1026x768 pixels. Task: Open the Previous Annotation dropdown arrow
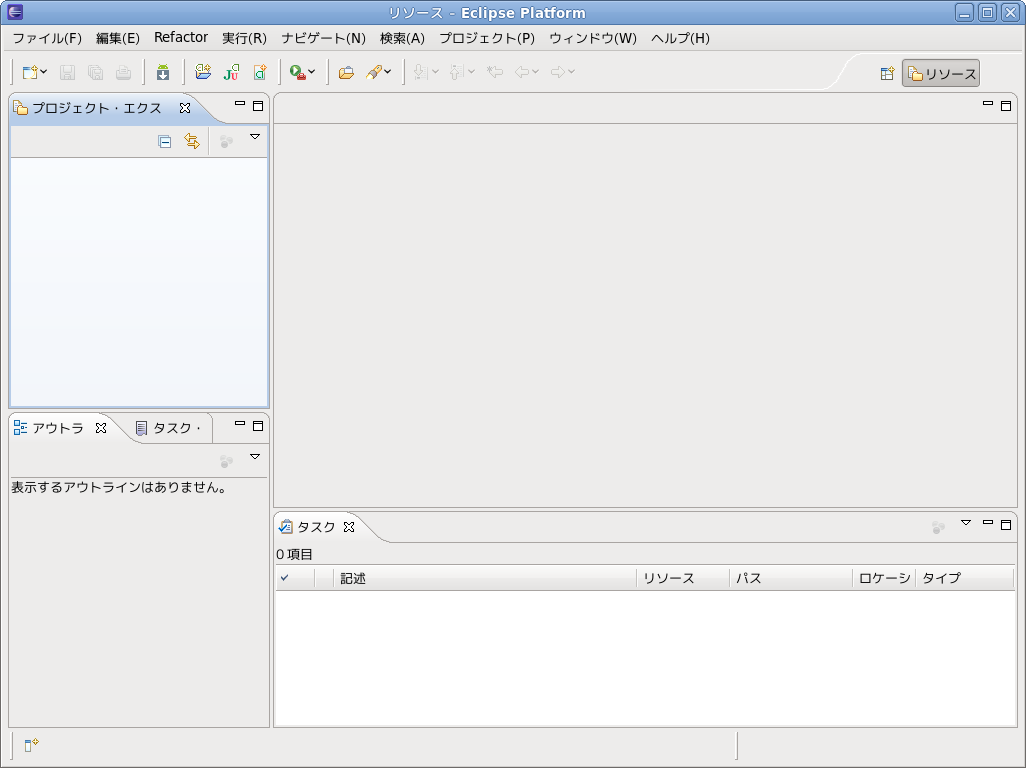pyautogui.click(x=471, y=72)
